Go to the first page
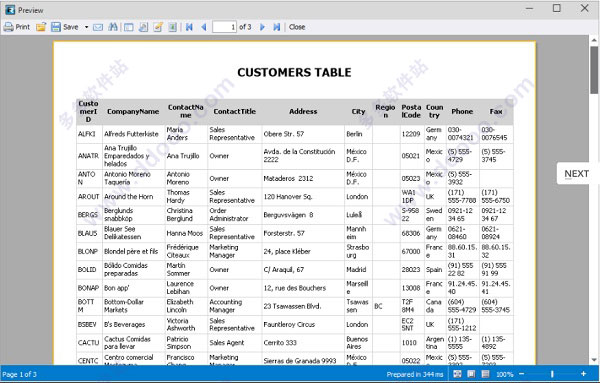 pyautogui.click(x=189, y=27)
